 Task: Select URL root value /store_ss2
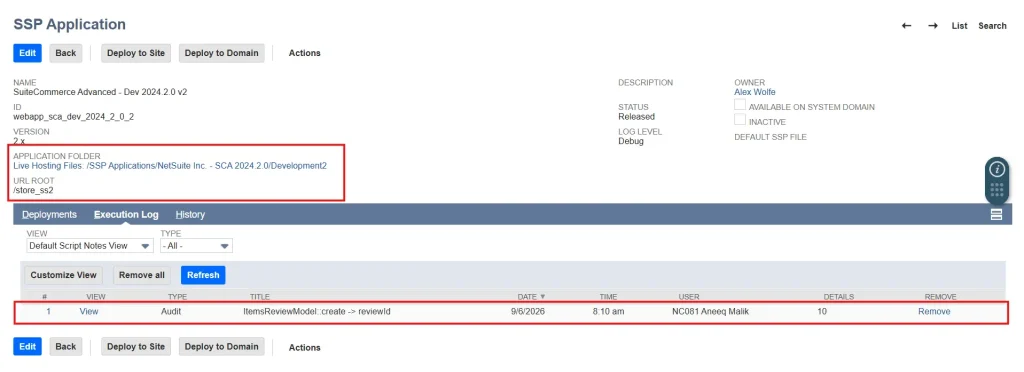33,190
